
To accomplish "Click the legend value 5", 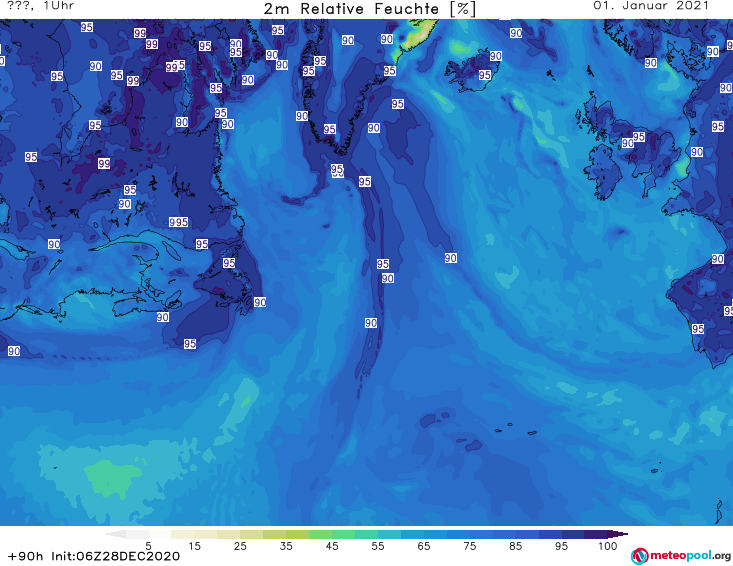I will click(148, 546).
